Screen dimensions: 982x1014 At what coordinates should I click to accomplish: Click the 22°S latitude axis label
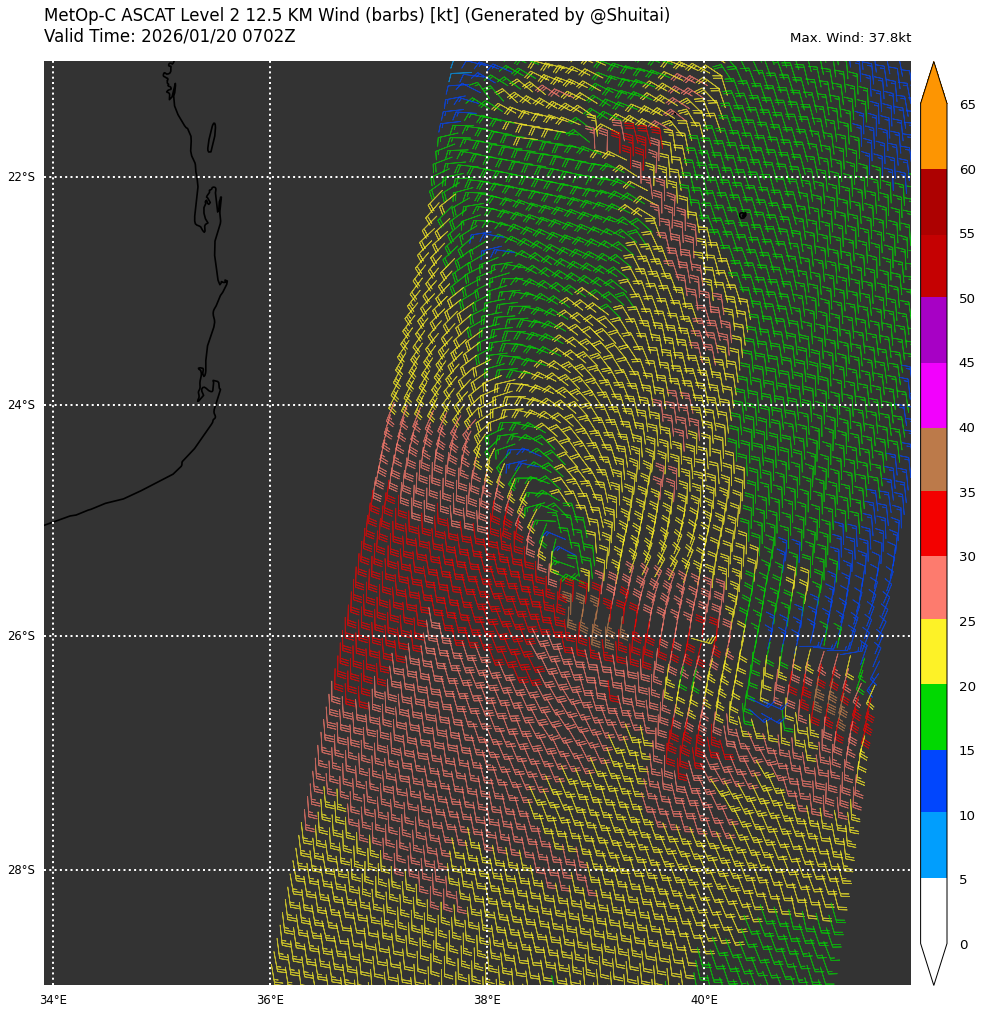tap(21, 177)
